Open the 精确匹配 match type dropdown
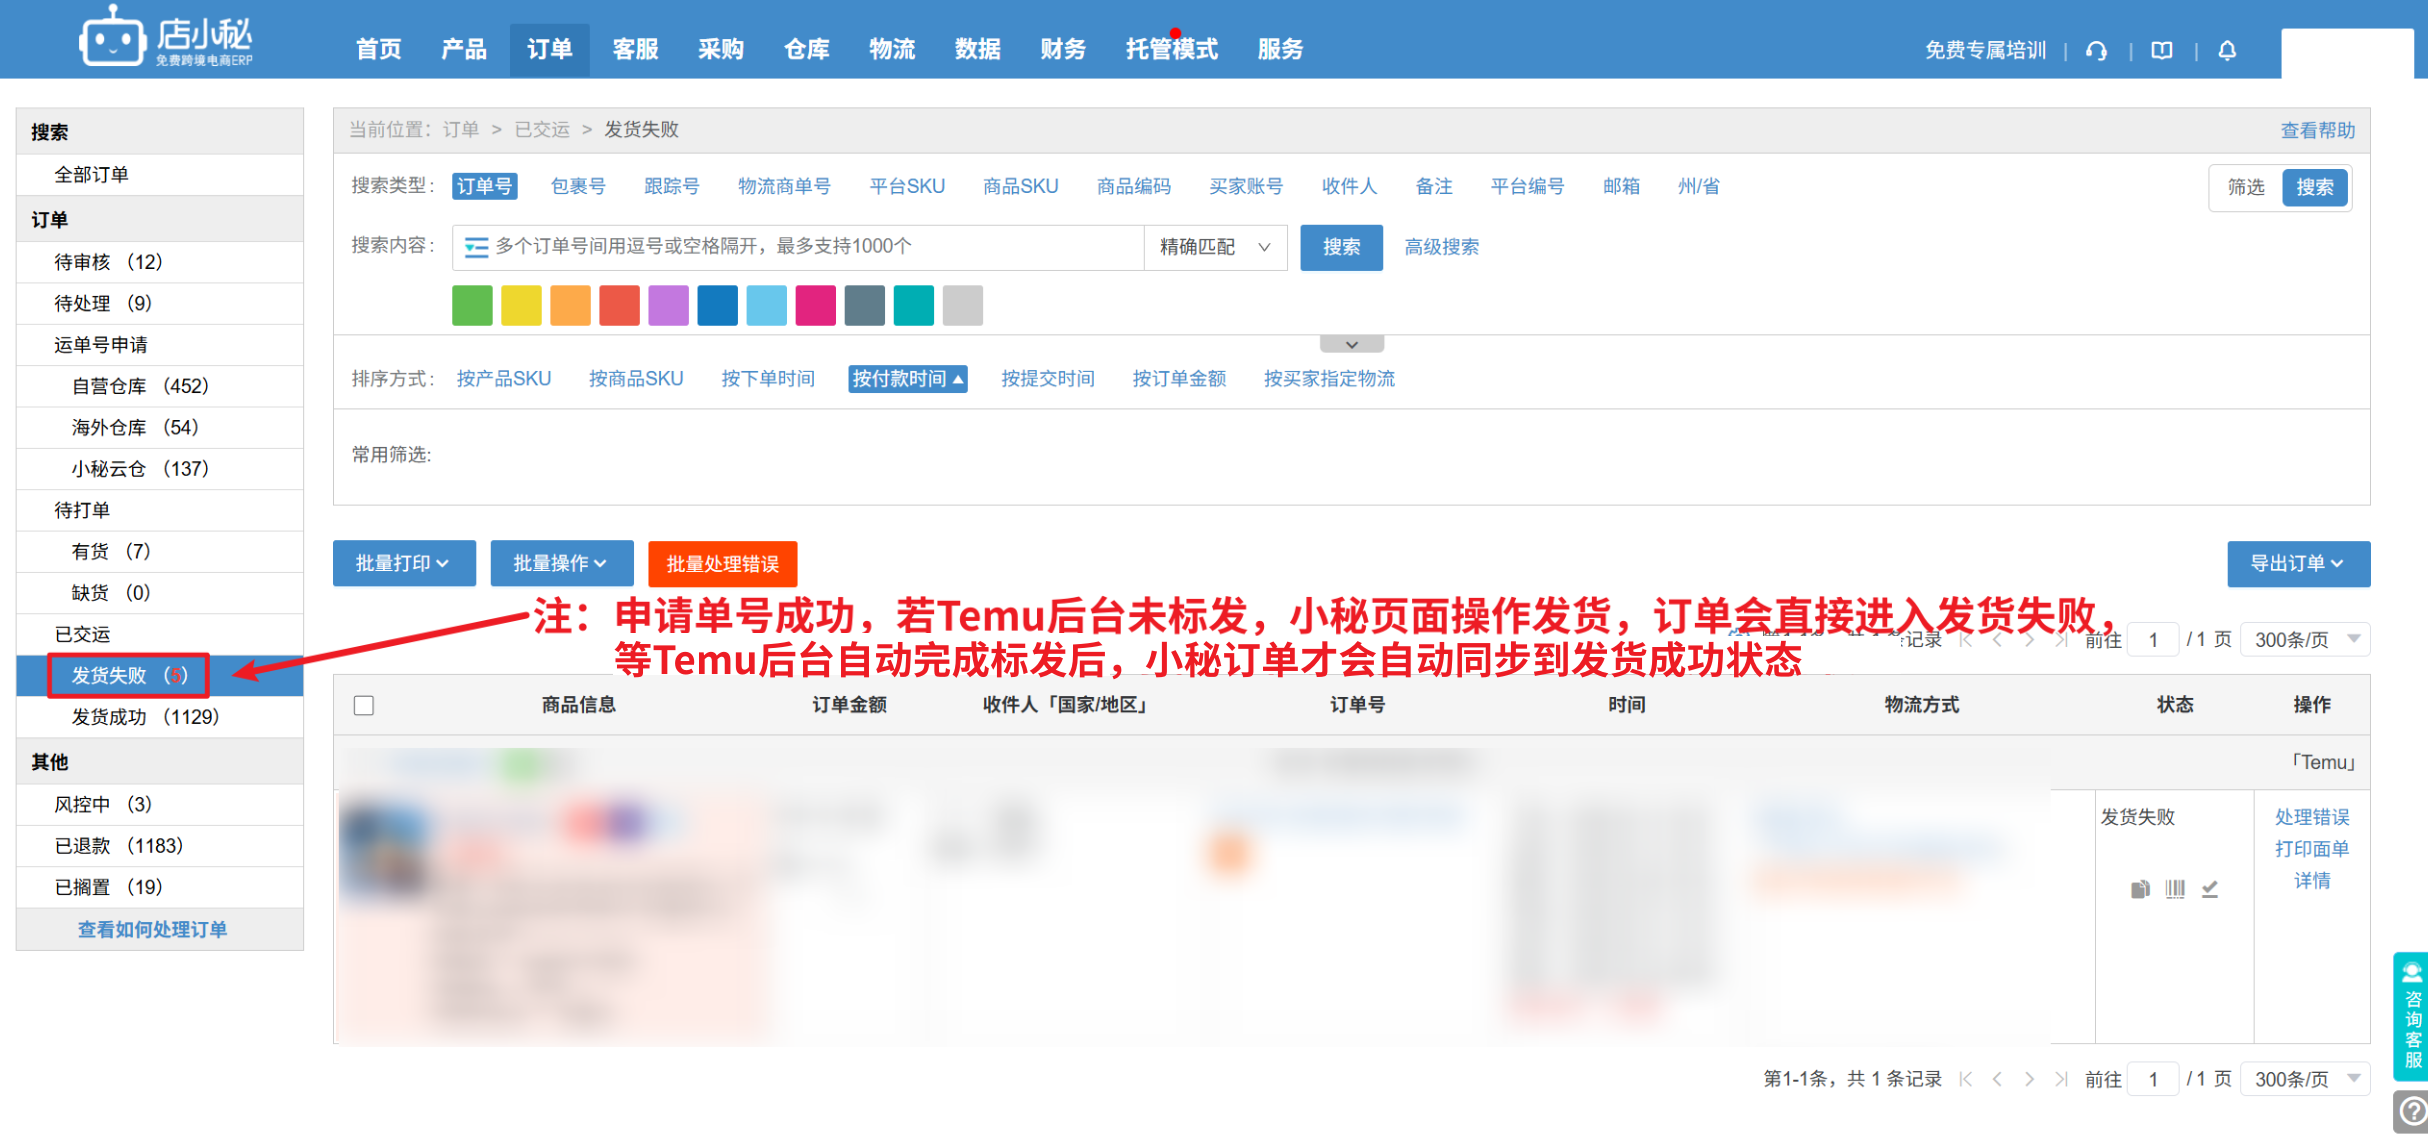Screen dimensions: 2428x1139 tap(1214, 247)
